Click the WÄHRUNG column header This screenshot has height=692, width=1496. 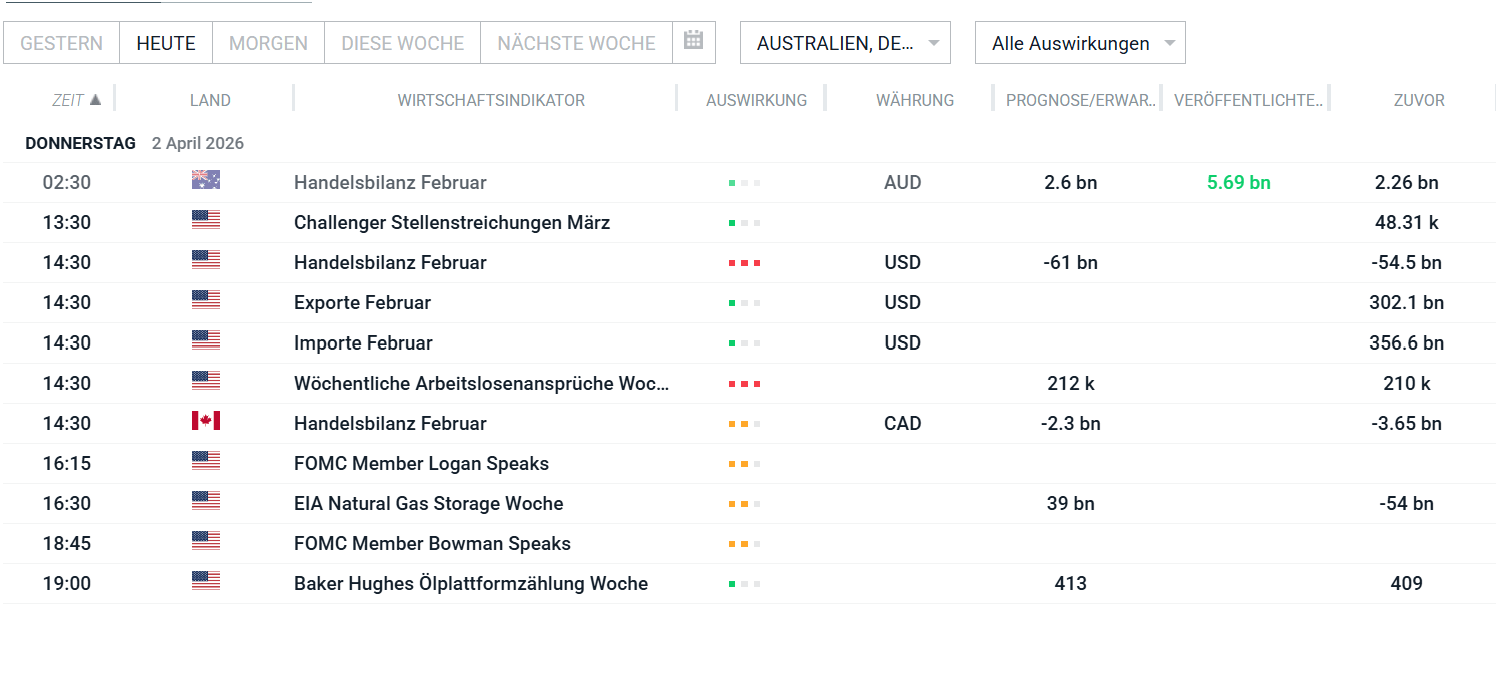pos(914,99)
